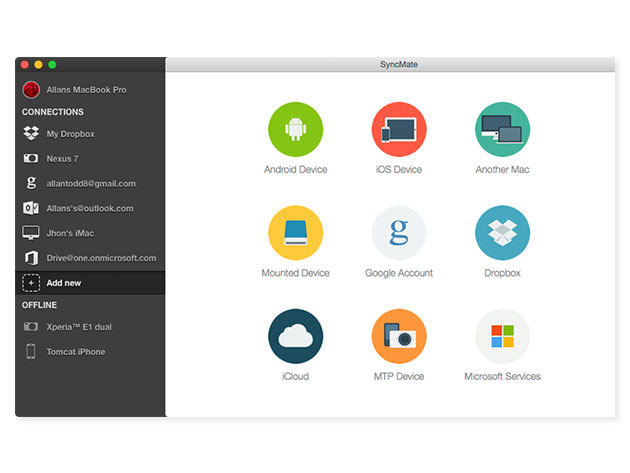
Task: Click the Mounted Device label
Action: click(x=295, y=273)
